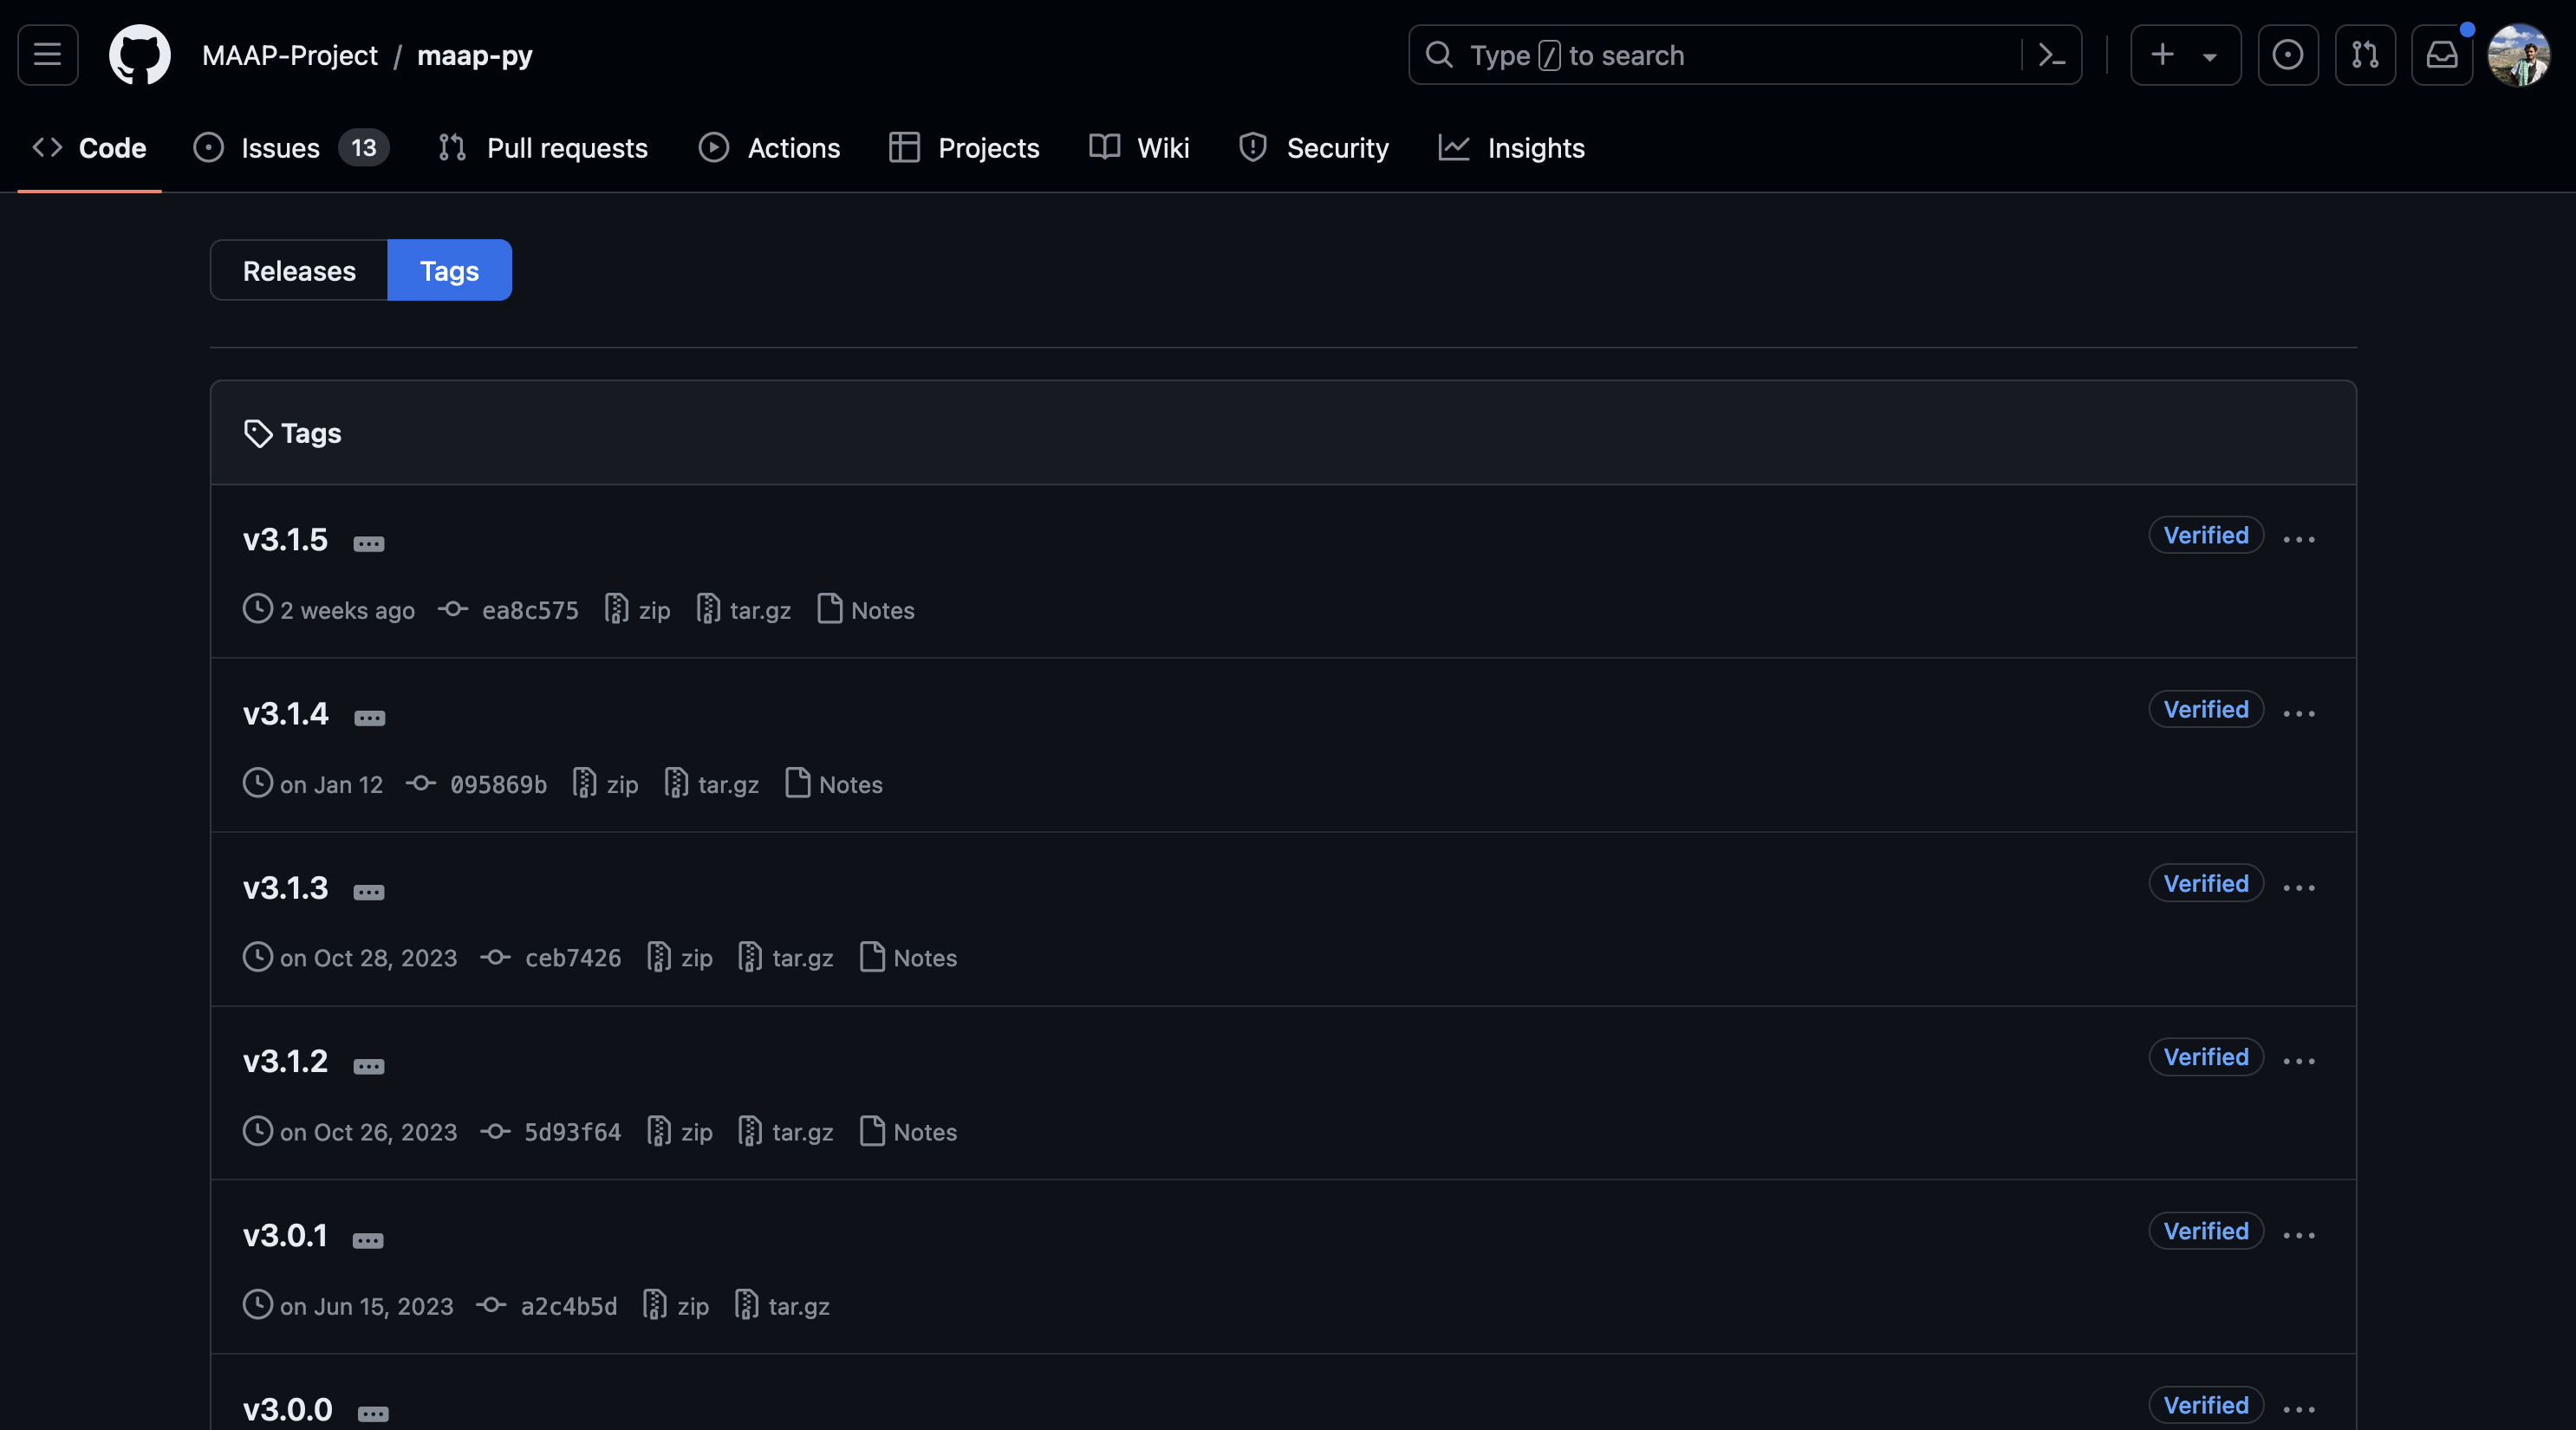Select the Releases view button
The height and width of the screenshot is (1430, 2576).
pyautogui.click(x=299, y=270)
